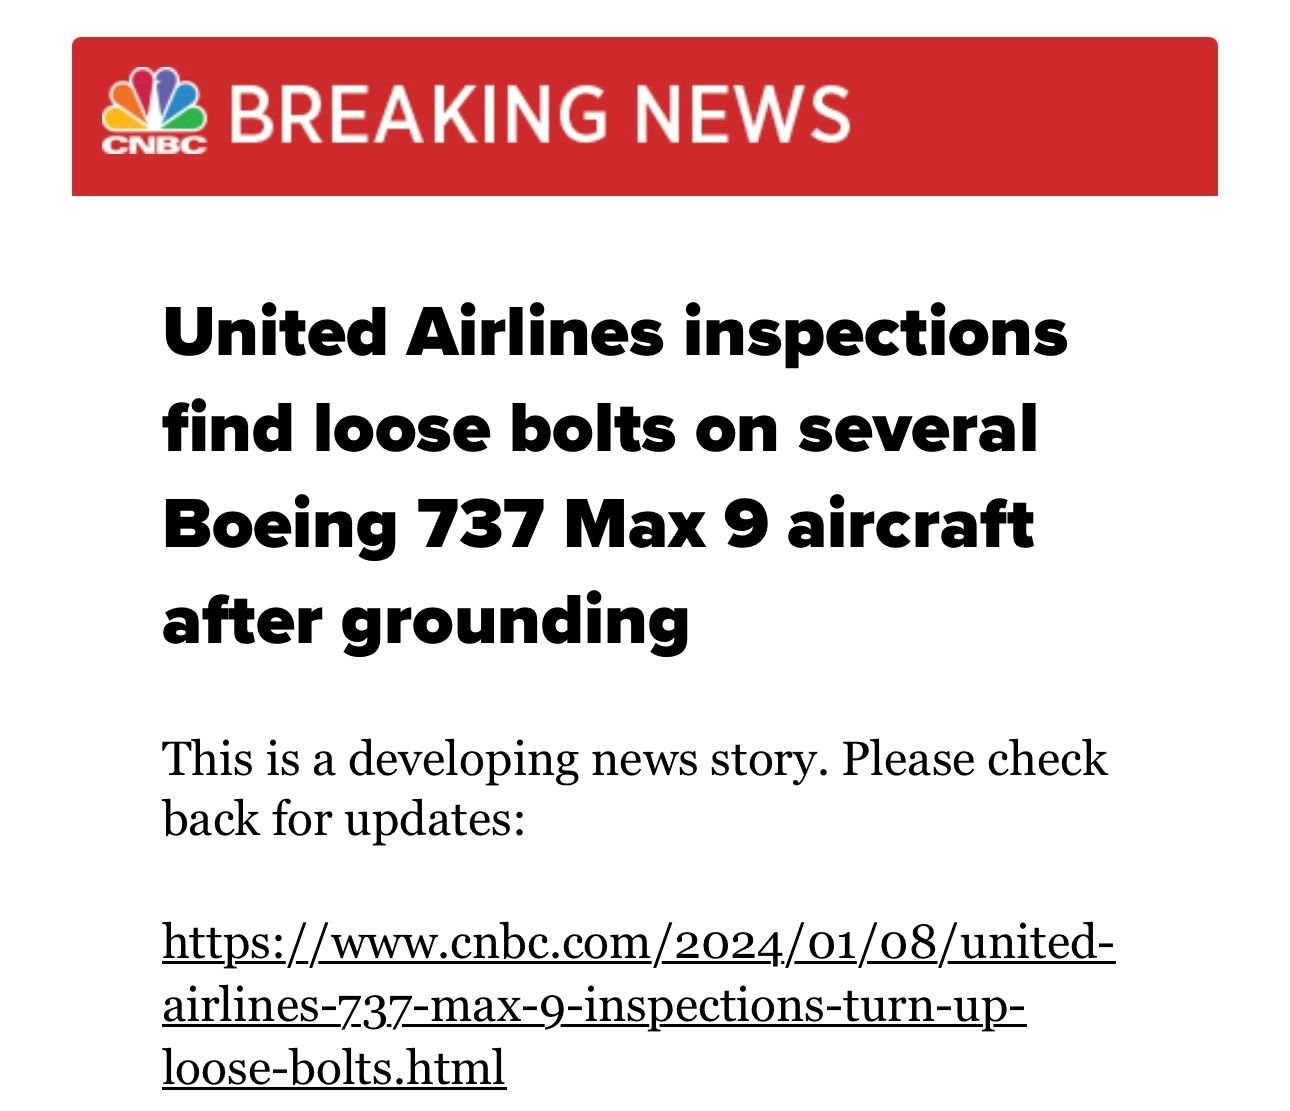The height and width of the screenshot is (1111, 1290).
Task: Select the headline line "Boeing 737 Max 9 aircraft"
Action: coord(597,525)
